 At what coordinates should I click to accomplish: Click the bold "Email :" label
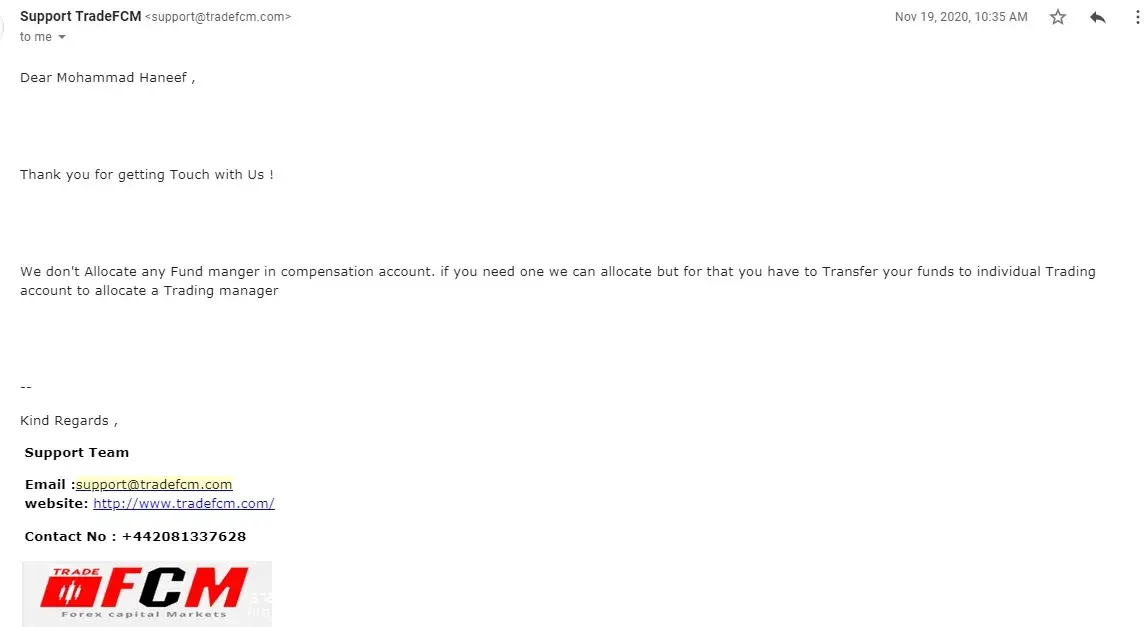[49, 484]
